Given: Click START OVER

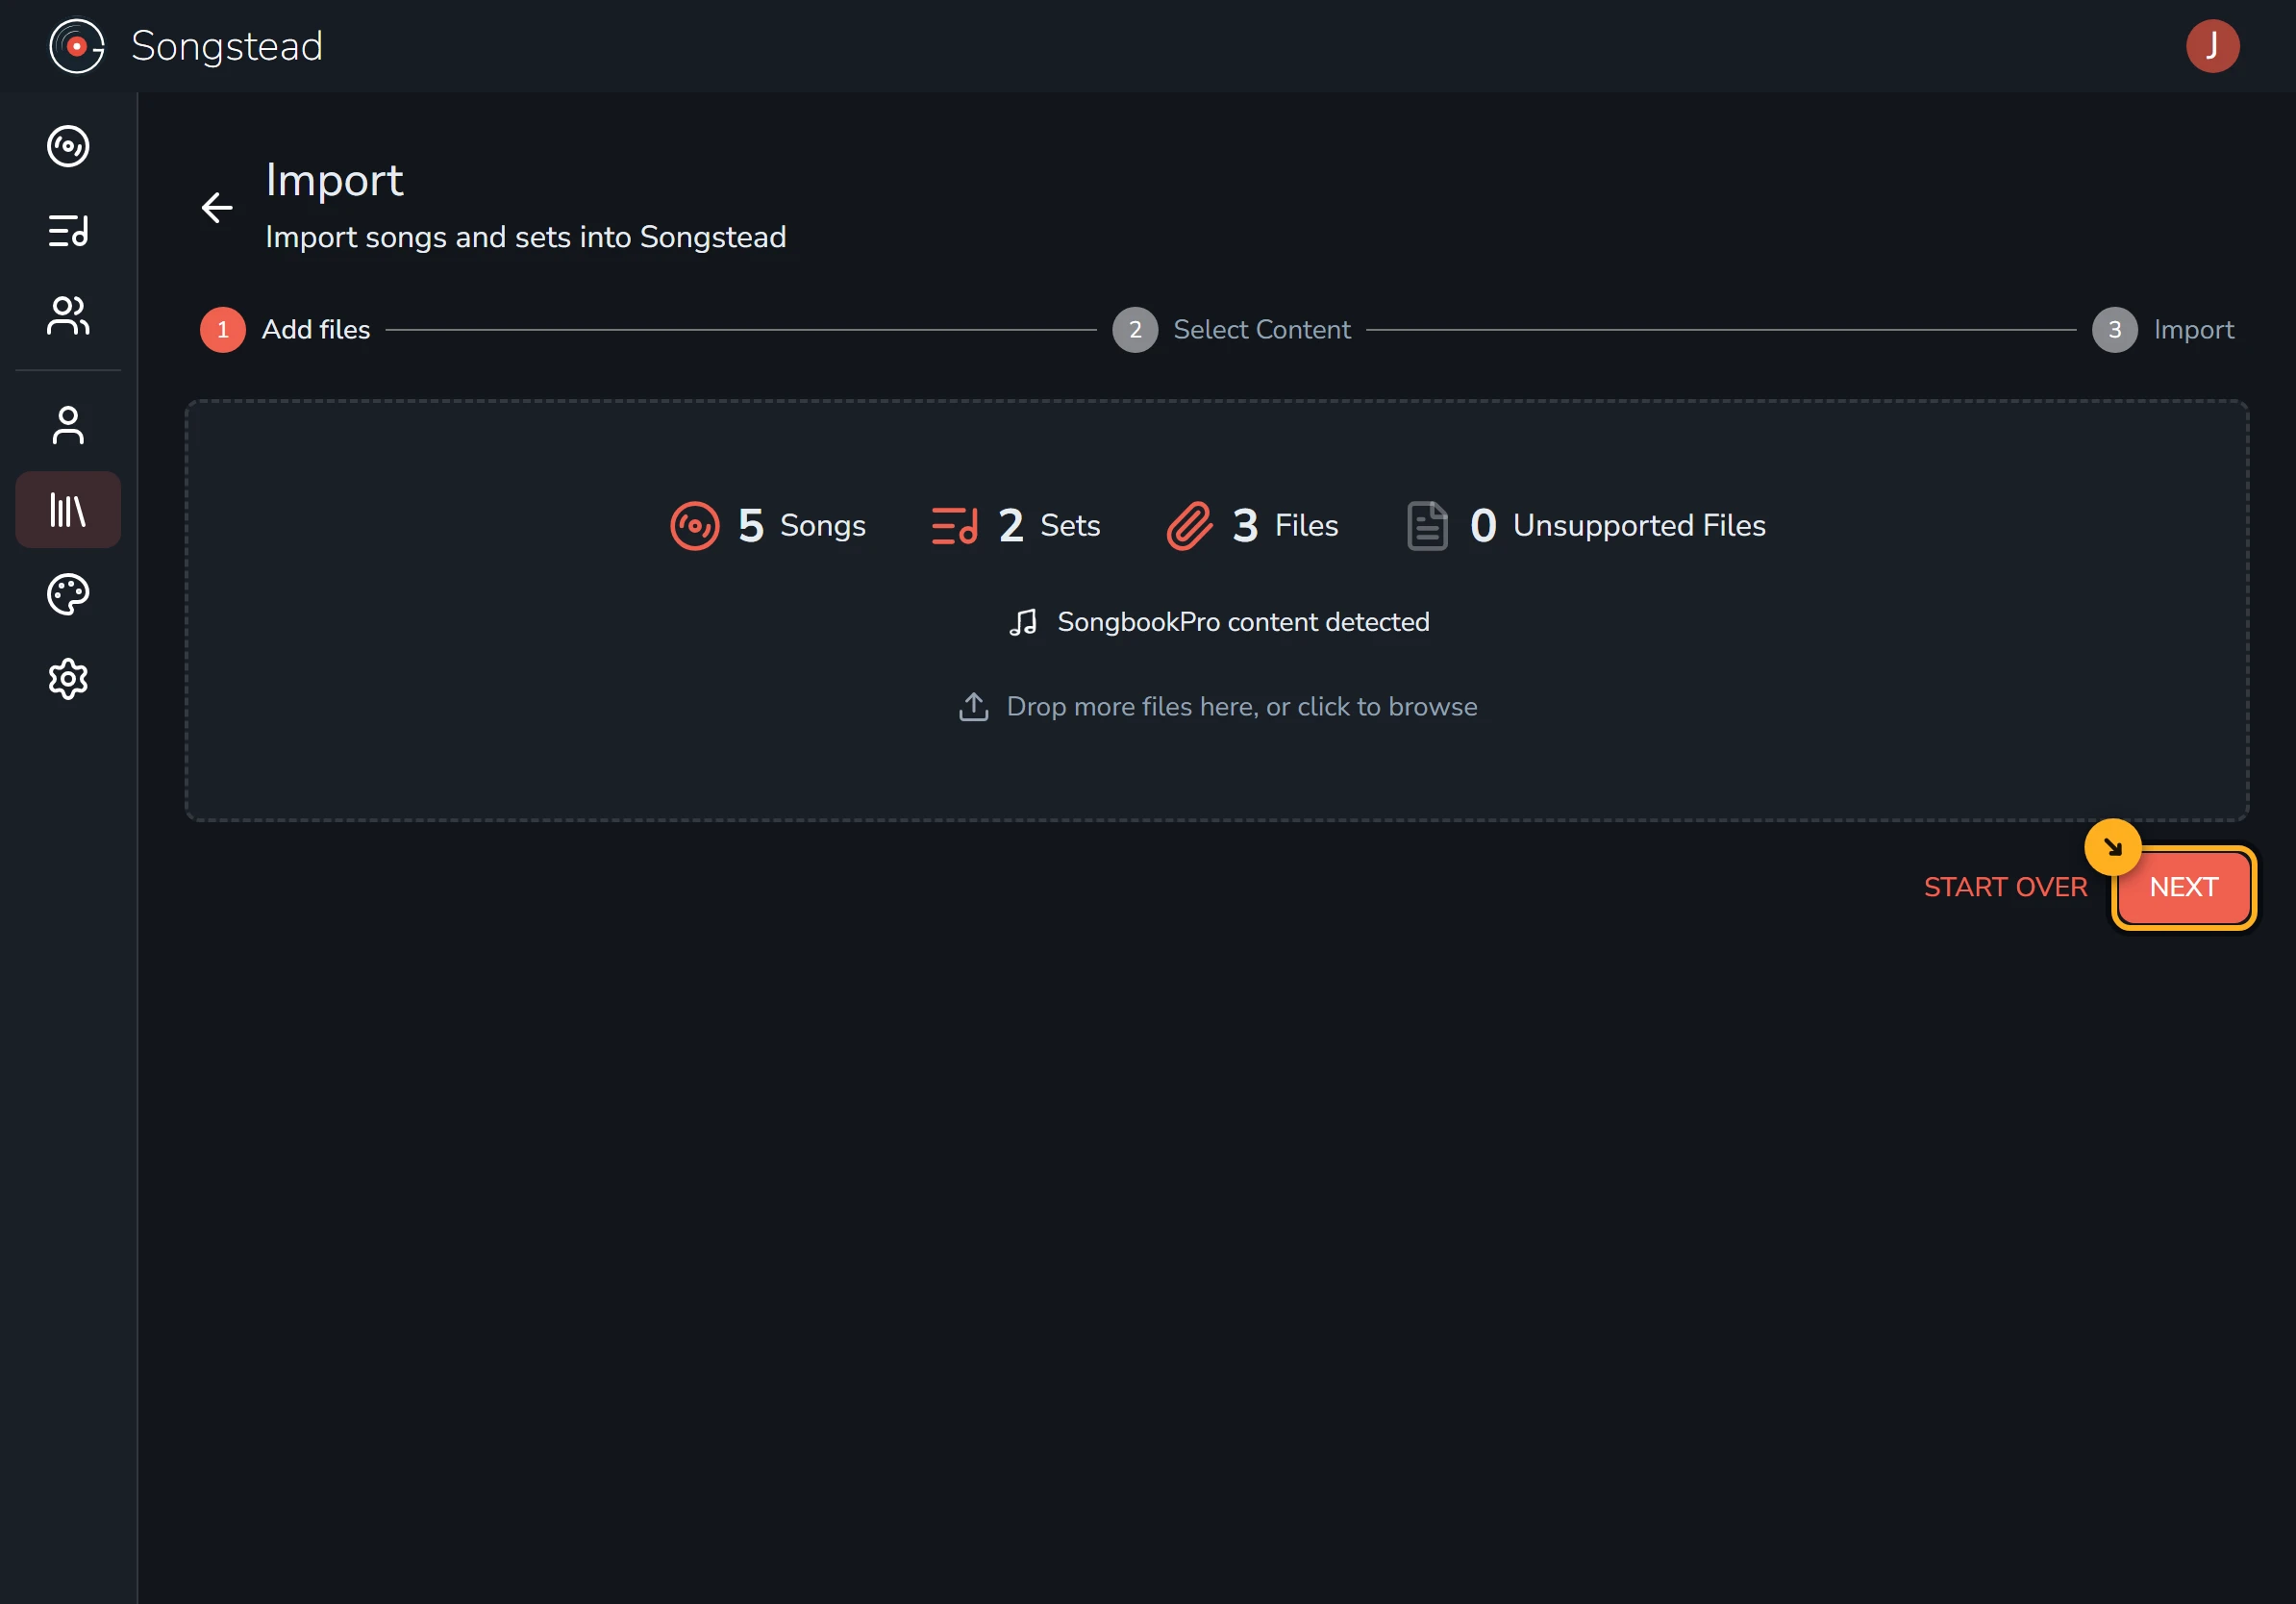Looking at the screenshot, I should (x=2005, y=887).
